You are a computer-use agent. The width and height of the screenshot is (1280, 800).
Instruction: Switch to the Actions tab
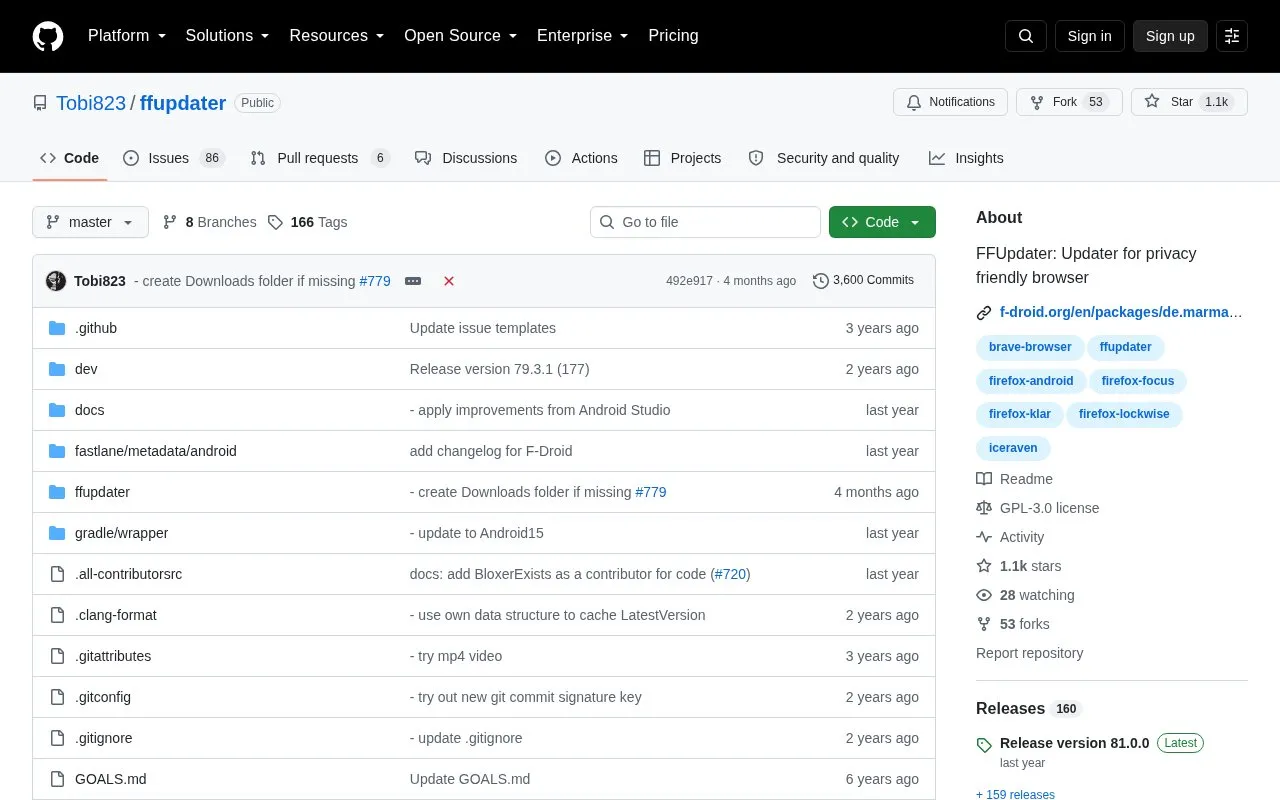(581, 158)
